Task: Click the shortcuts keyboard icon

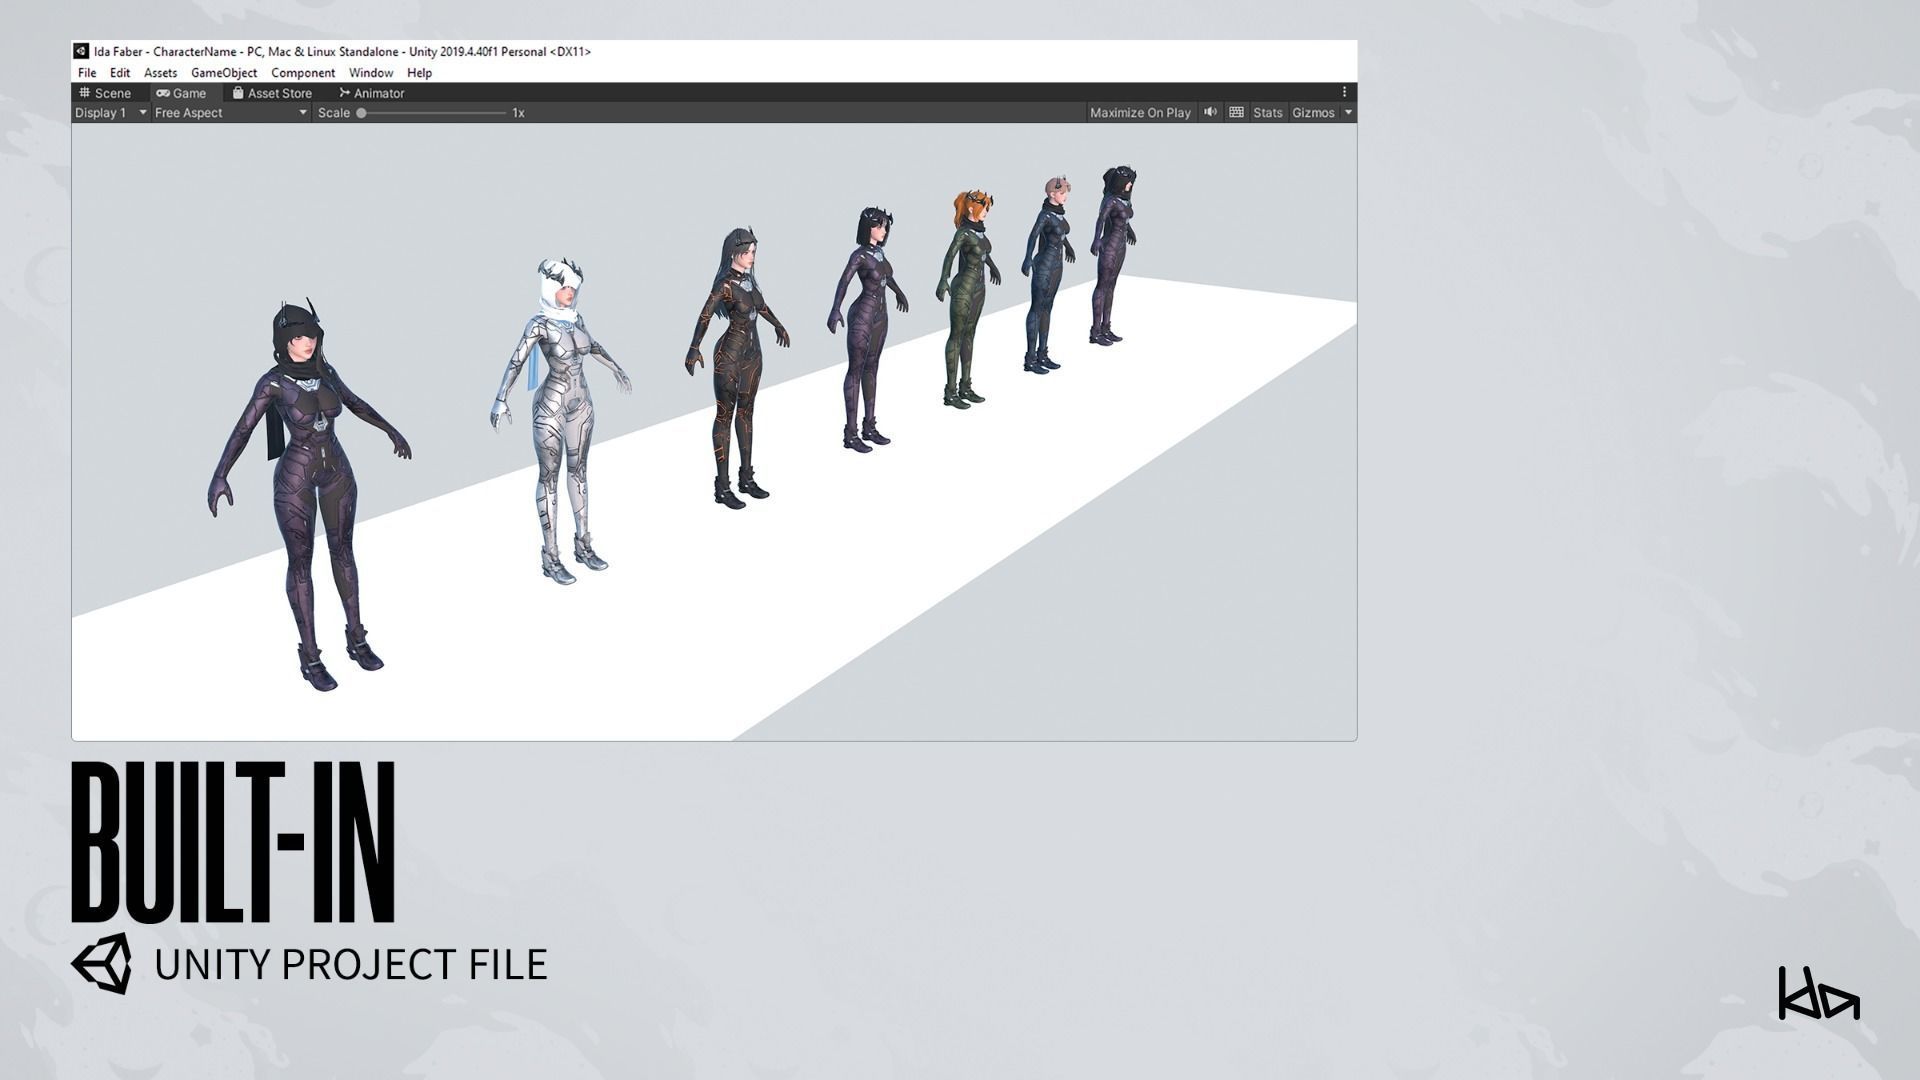Action: [x=1236, y=112]
